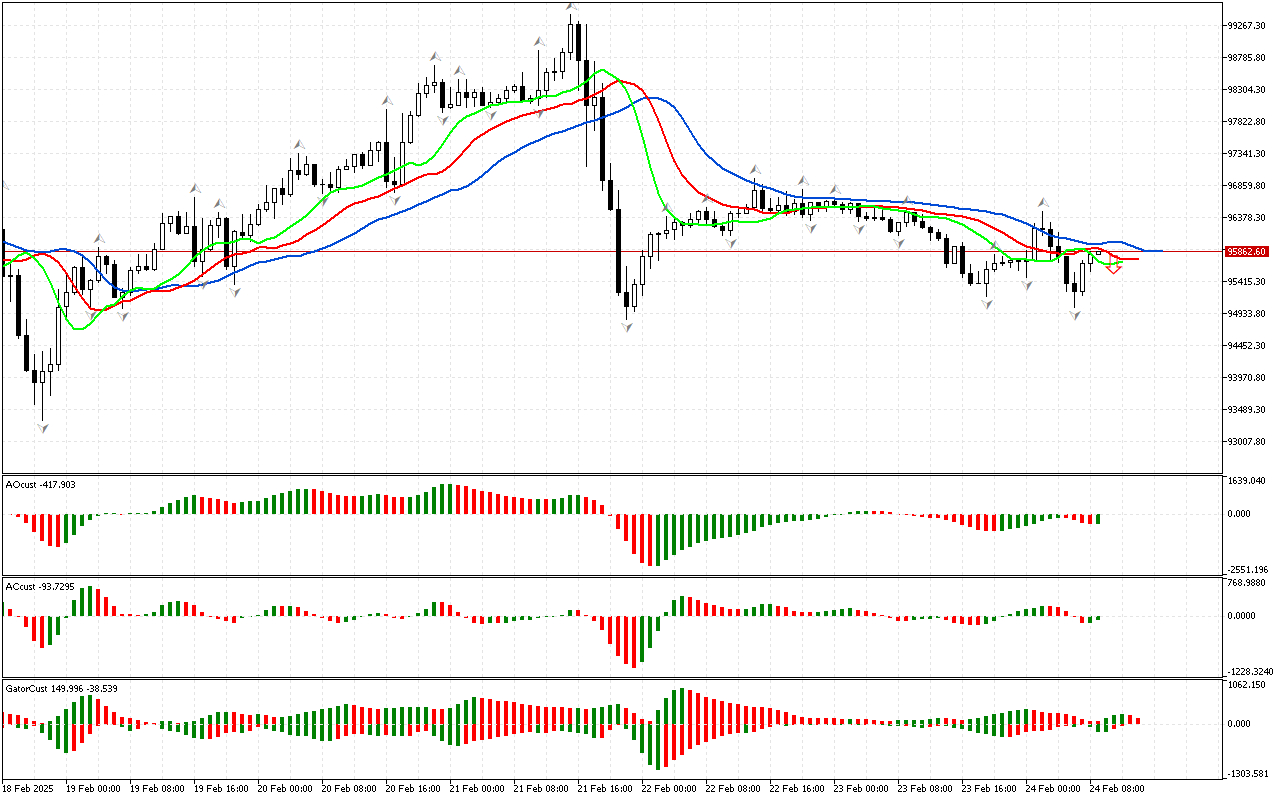This screenshot has height=800, width=1280.
Task: Select the 96378.30 price level label
Action: coord(1248,218)
